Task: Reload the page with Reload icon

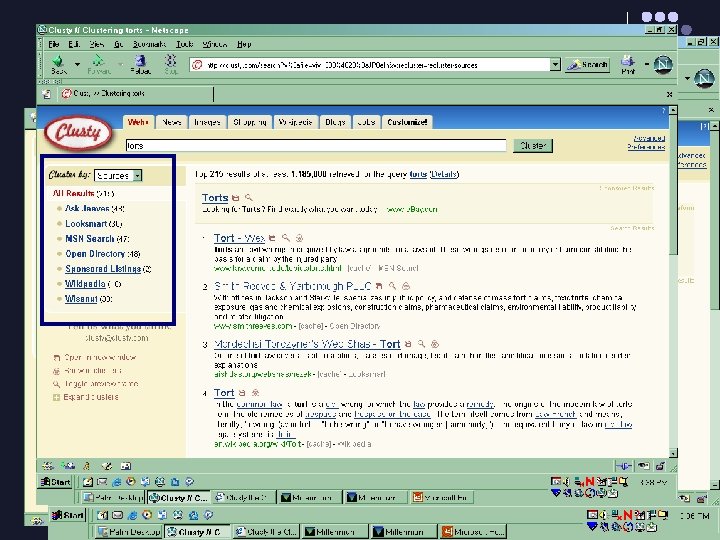Action: tap(140, 61)
